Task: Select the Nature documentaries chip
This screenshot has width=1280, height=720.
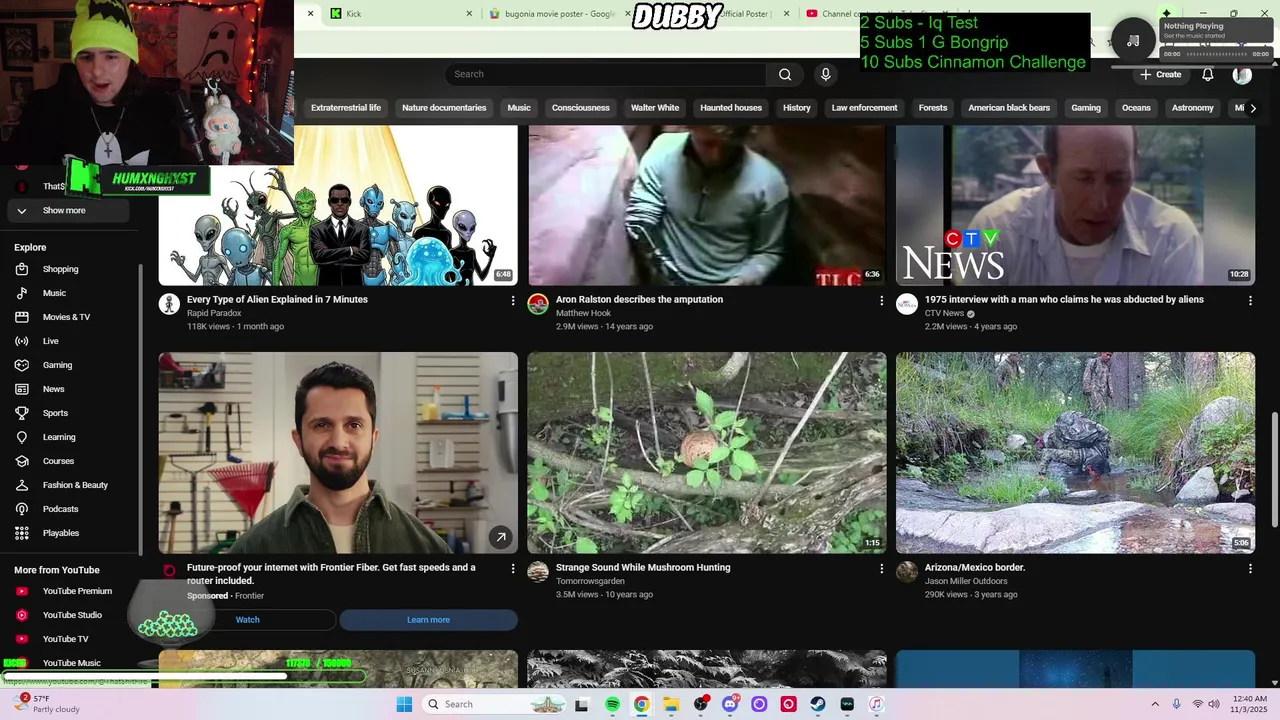Action: pyautogui.click(x=444, y=108)
